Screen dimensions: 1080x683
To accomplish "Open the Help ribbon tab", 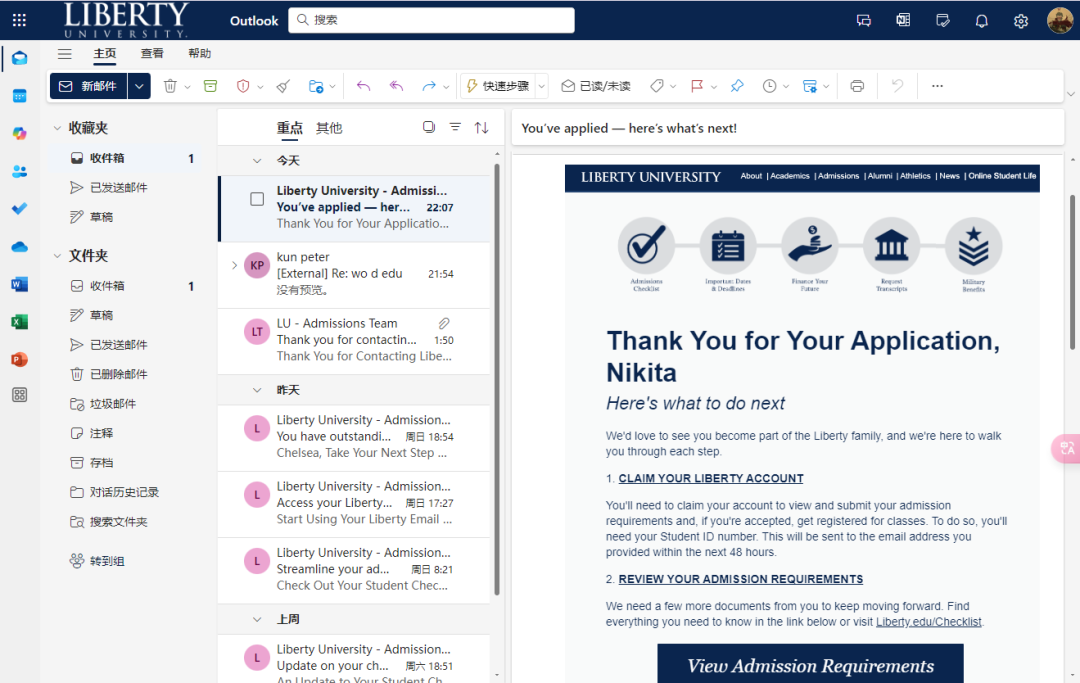I will (200, 54).
